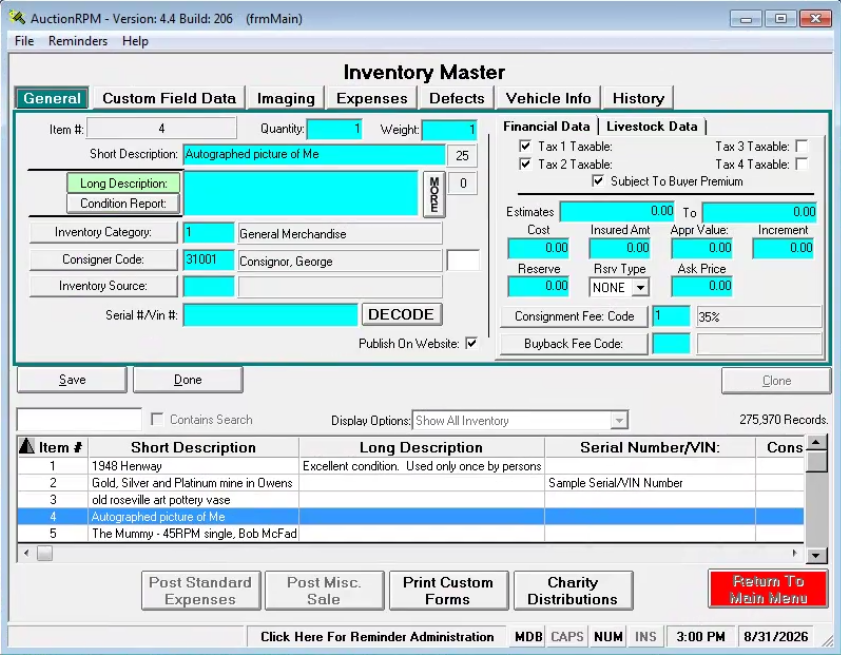Viewport: 841px width, 655px height.
Task: Select the Financial Data tab
Action: [546, 127]
